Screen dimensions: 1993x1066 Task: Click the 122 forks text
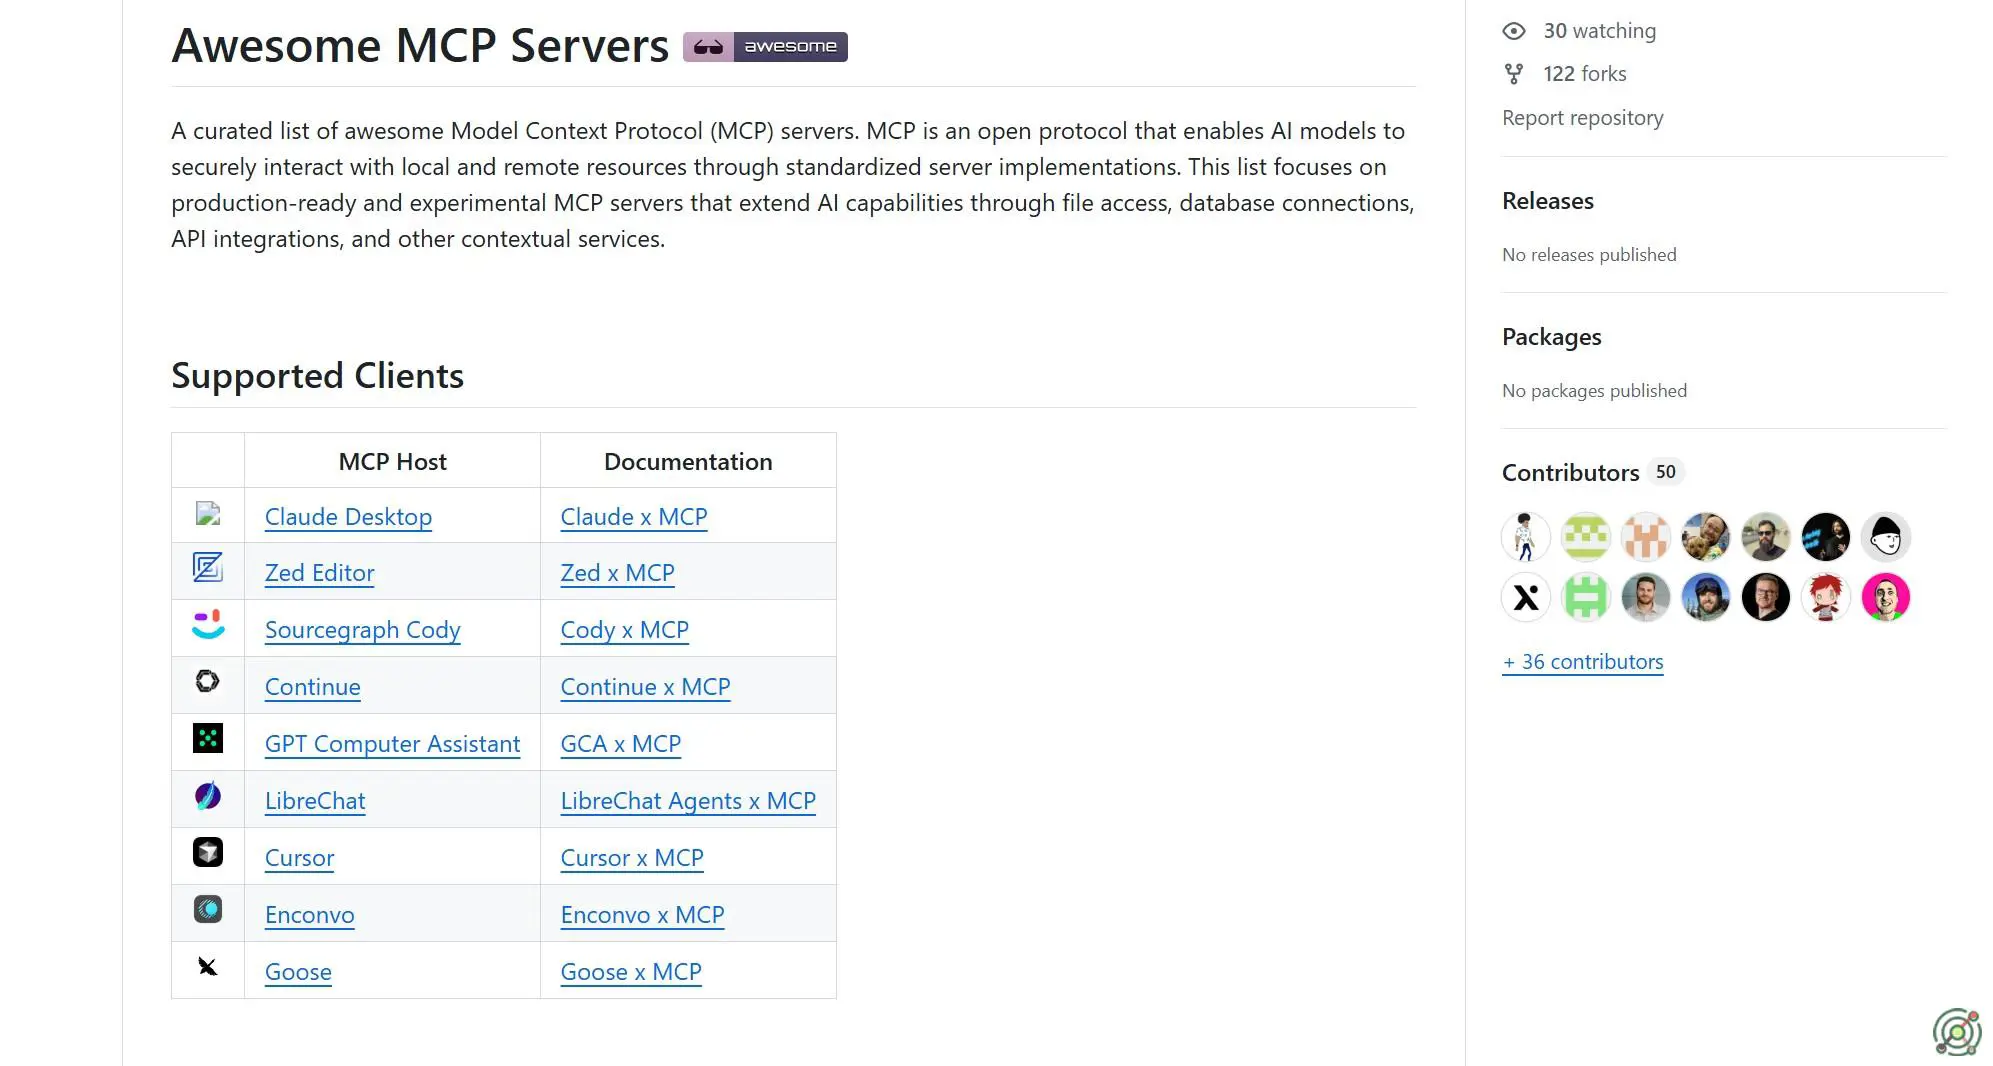(x=1584, y=74)
